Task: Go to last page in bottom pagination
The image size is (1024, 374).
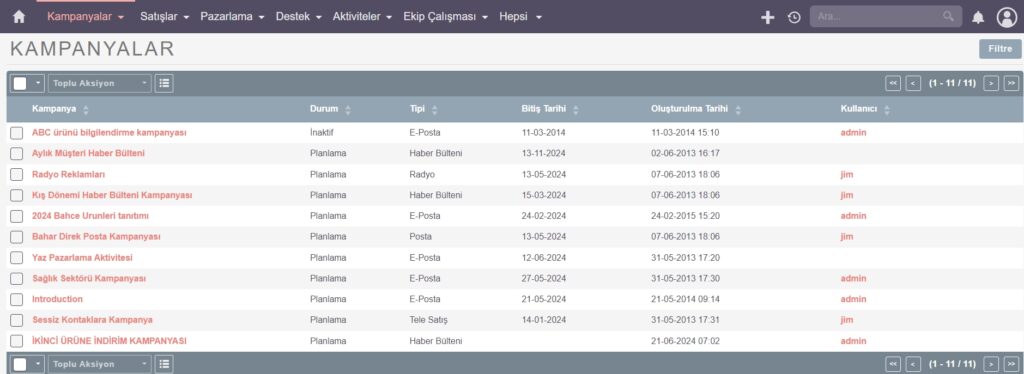Action: (1011, 364)
